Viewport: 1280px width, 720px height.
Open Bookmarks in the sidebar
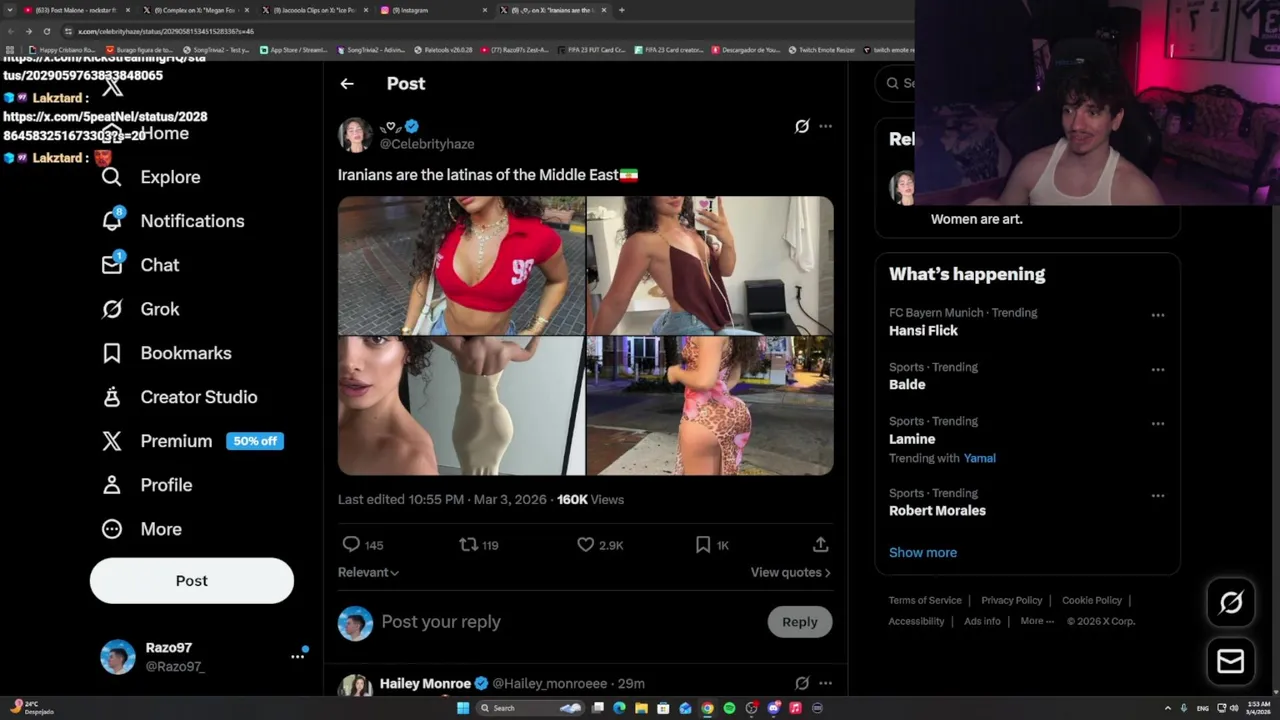[x=166, y=353]
